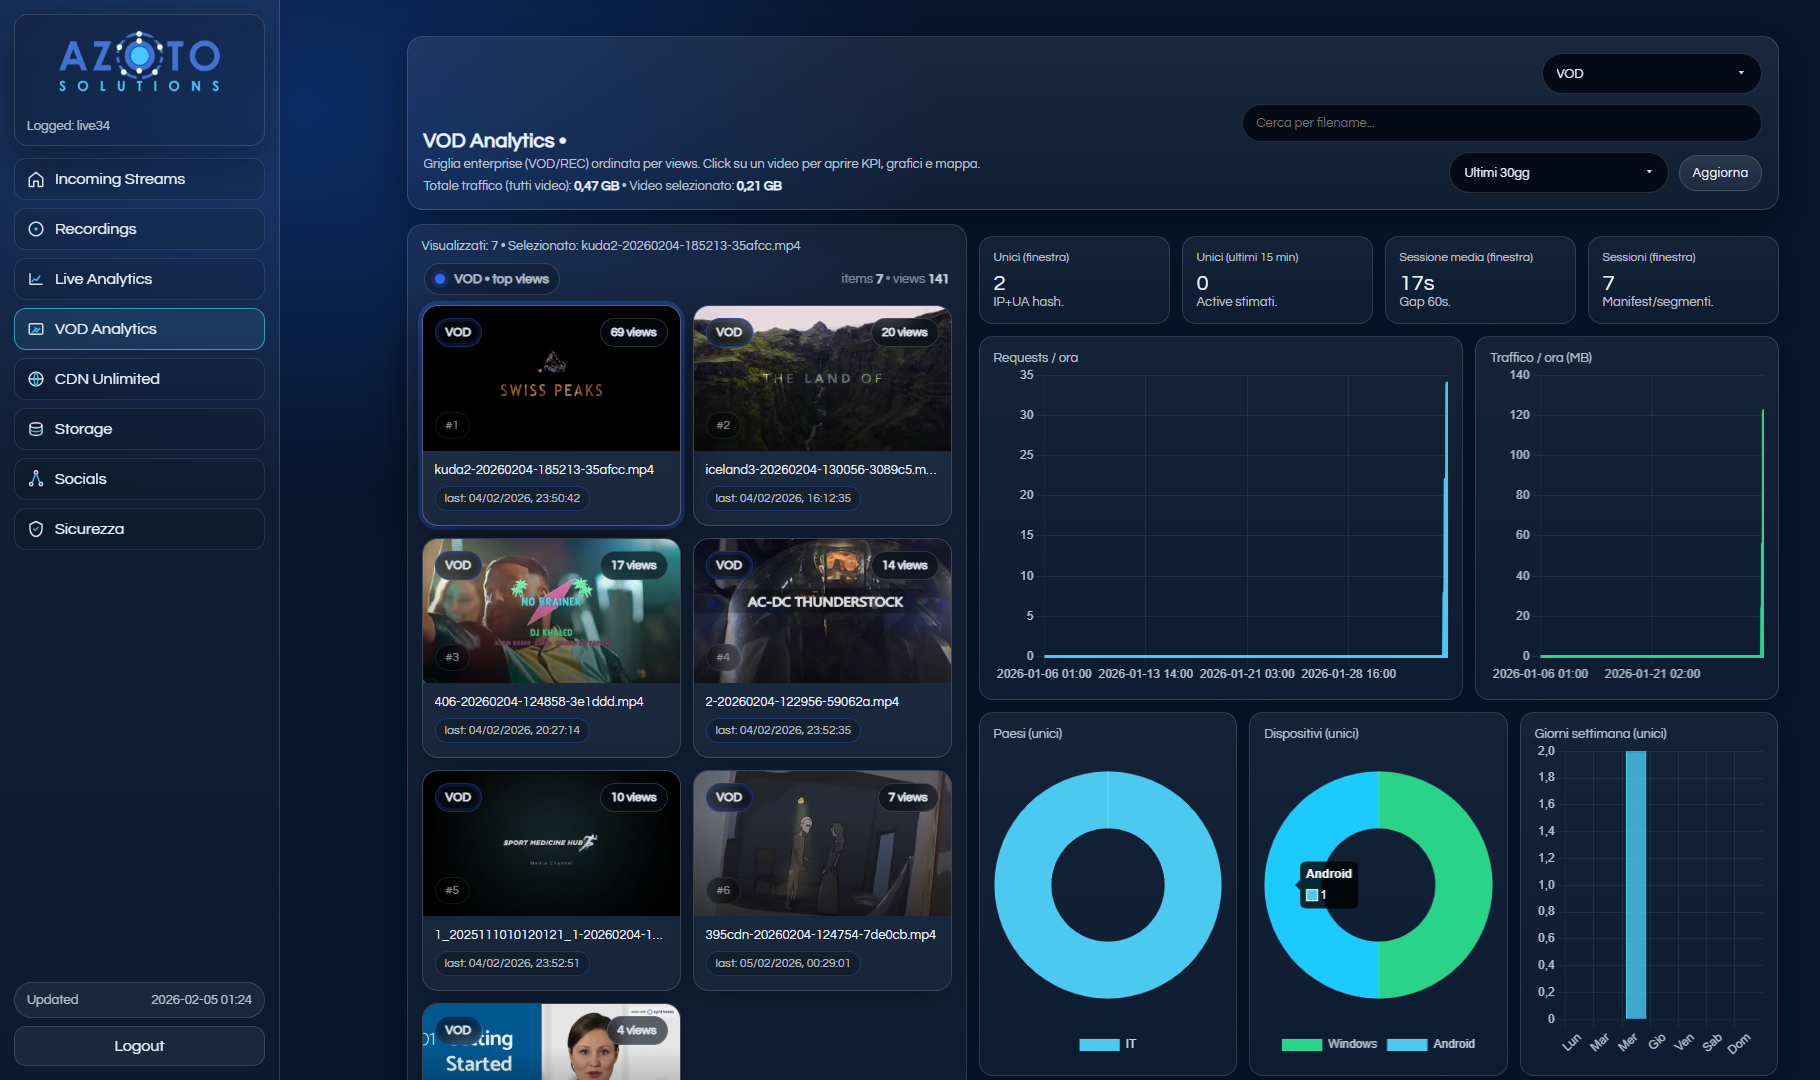Image resolution: width=1820 pixels, height=1080 pixels.
Task: Click the Storage database icon
Action: pos(36,429)
